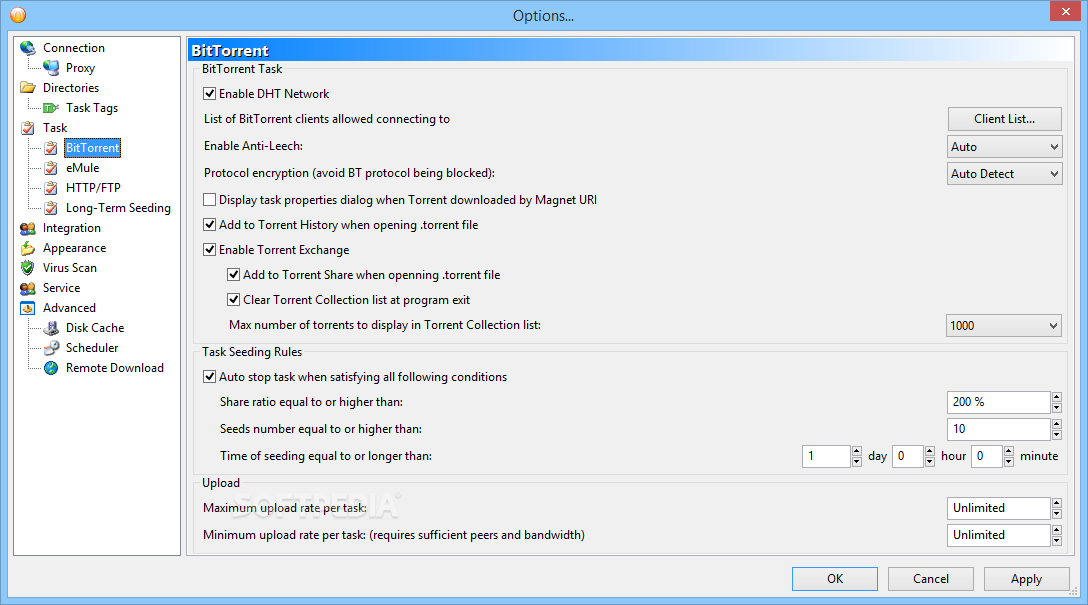Click the Long-Term Seeding icon

[x=51, y=208]
